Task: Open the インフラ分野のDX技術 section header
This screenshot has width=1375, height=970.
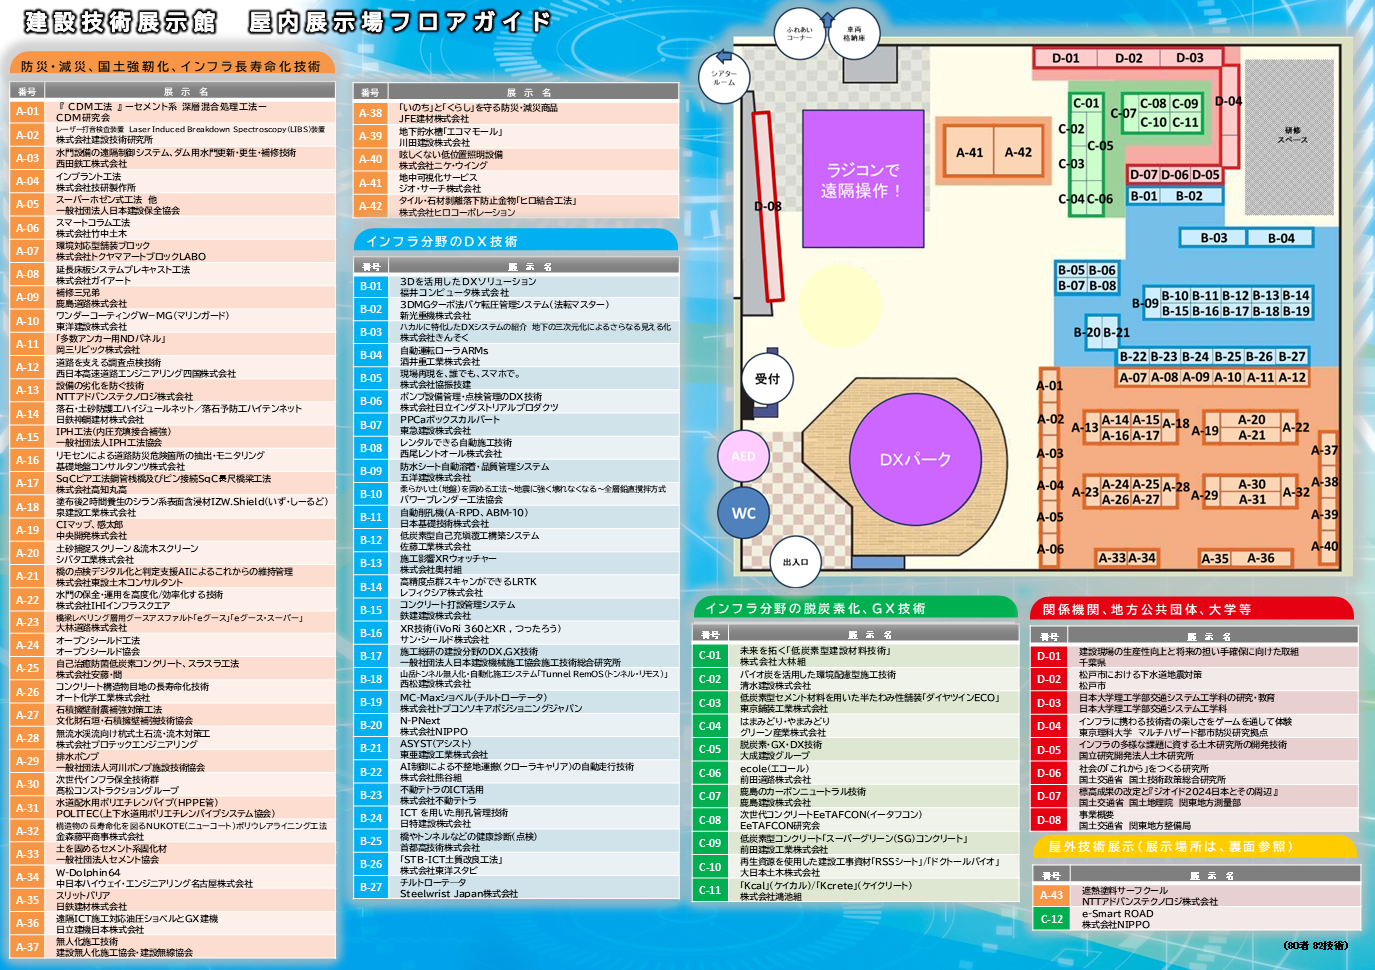Action: (x=515, y=241)
